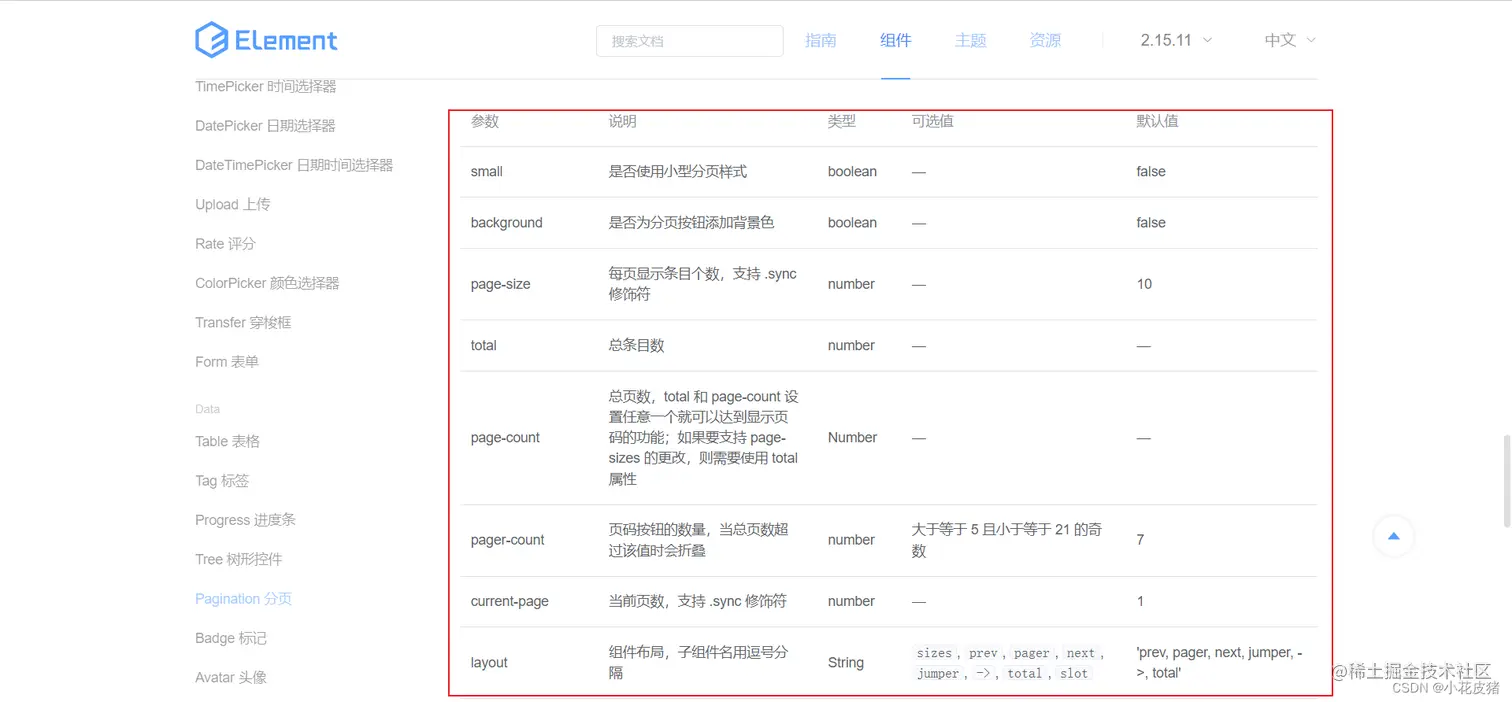Click the 说明 column header
Viewport: 1512px width, 702px height.
point(623,121)
